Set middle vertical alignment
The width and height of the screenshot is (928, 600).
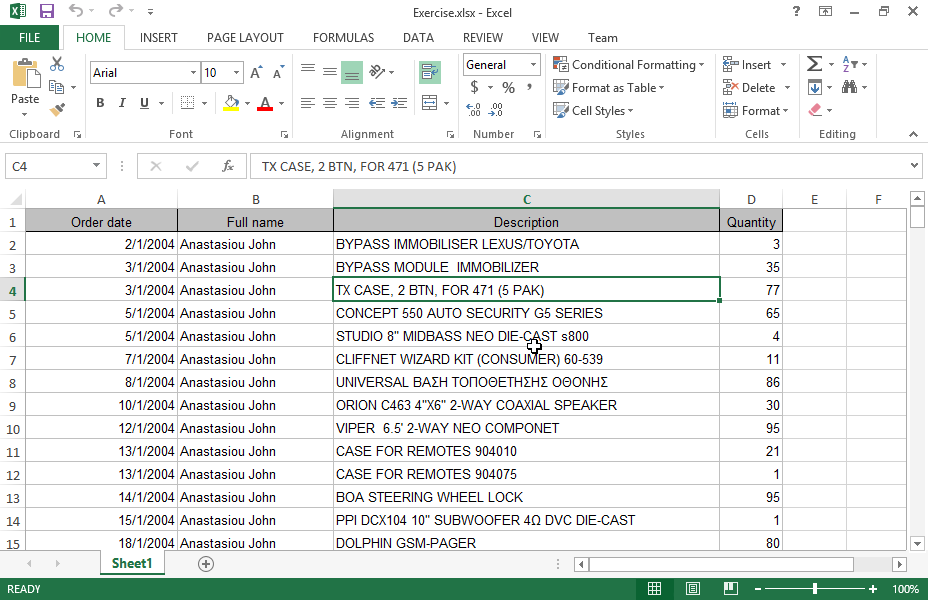coord(330,72)
